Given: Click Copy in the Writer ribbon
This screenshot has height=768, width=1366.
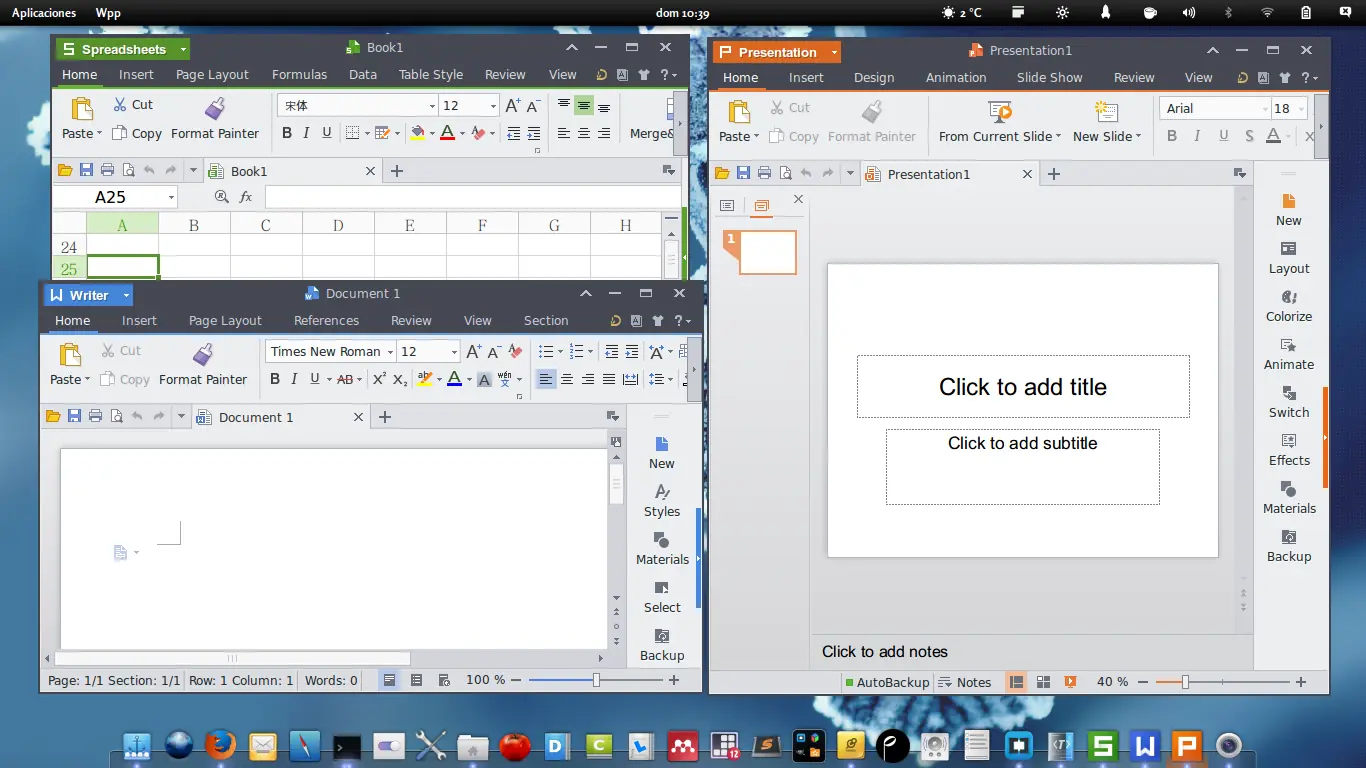Looking at the screenshot, I should tap(124, 379).
